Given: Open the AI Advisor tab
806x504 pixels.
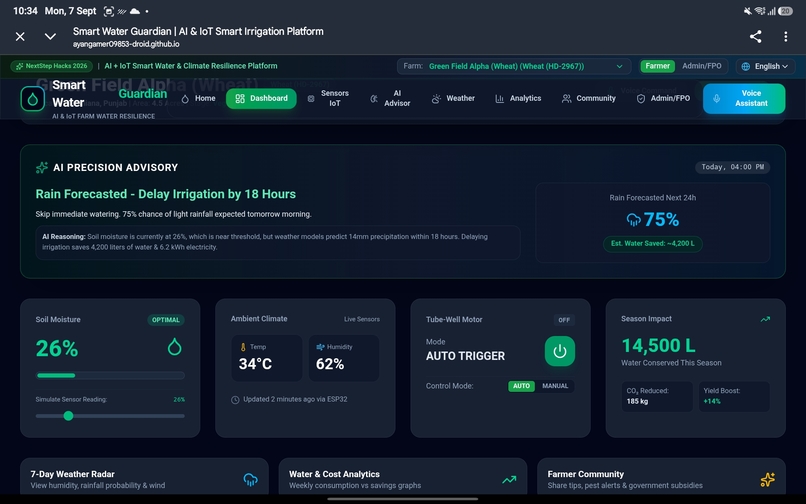Looking at the screenshot, I should point(391,98).
